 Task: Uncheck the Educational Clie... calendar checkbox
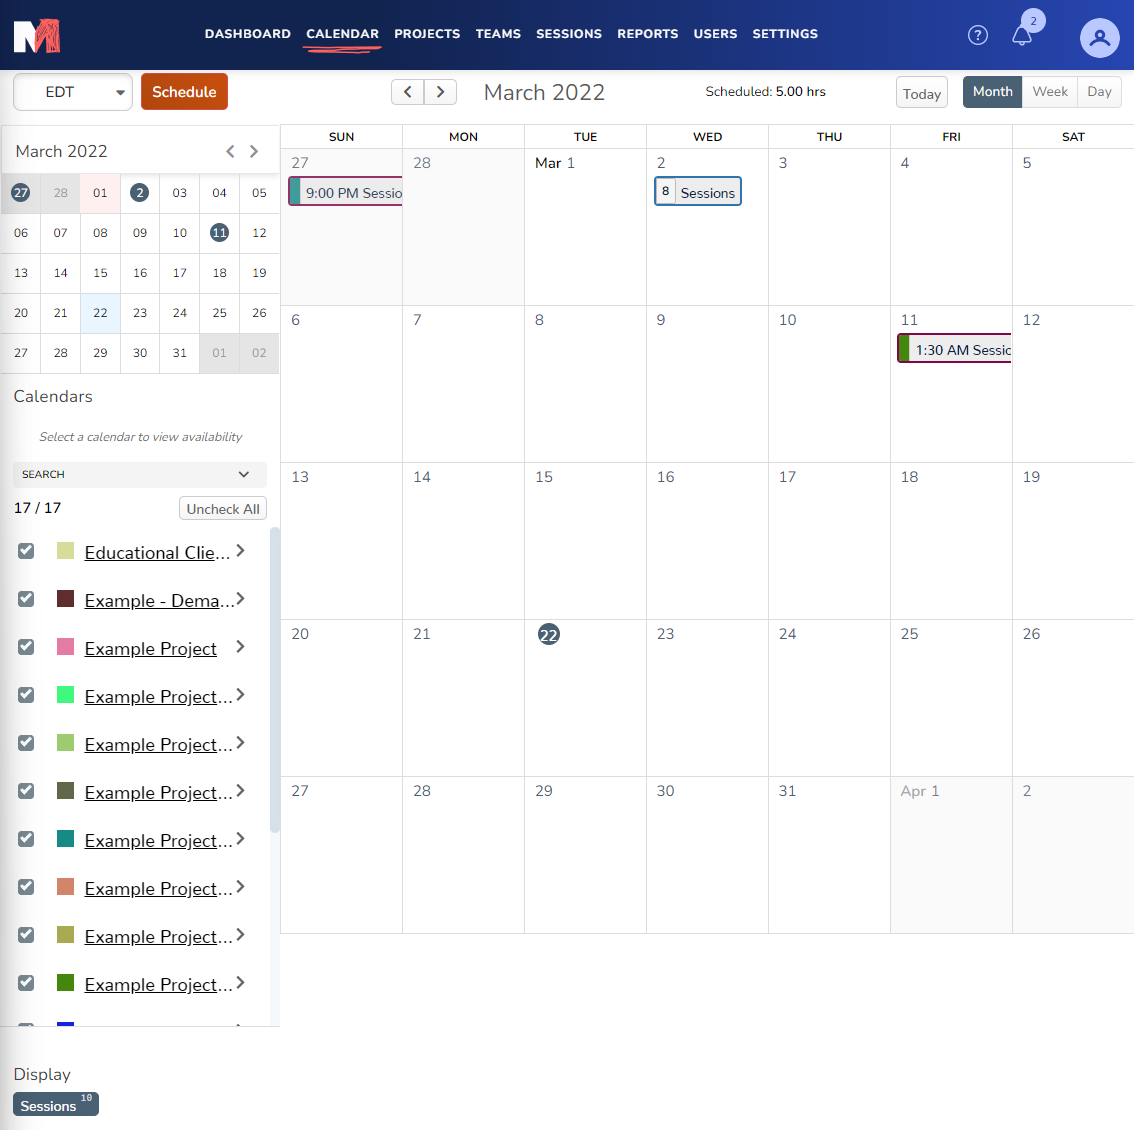(26, 551)
